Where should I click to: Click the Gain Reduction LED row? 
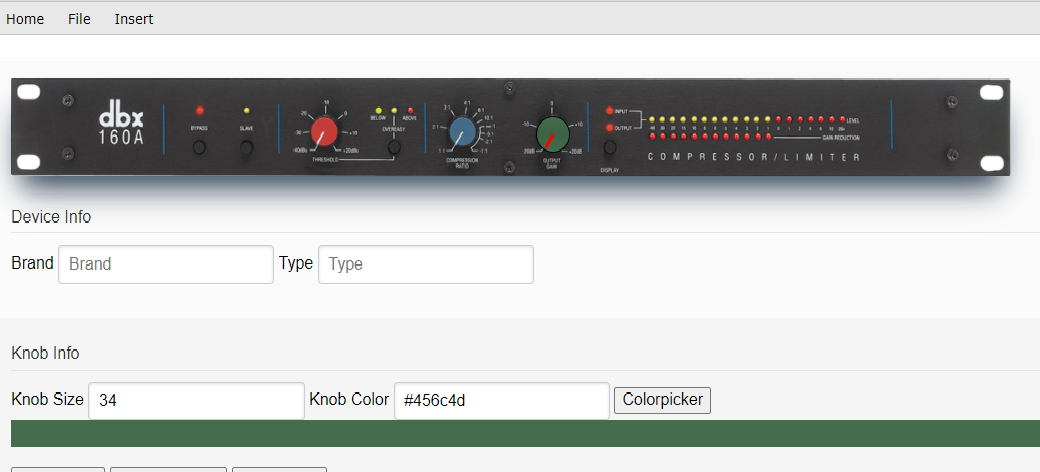[710, 137]
